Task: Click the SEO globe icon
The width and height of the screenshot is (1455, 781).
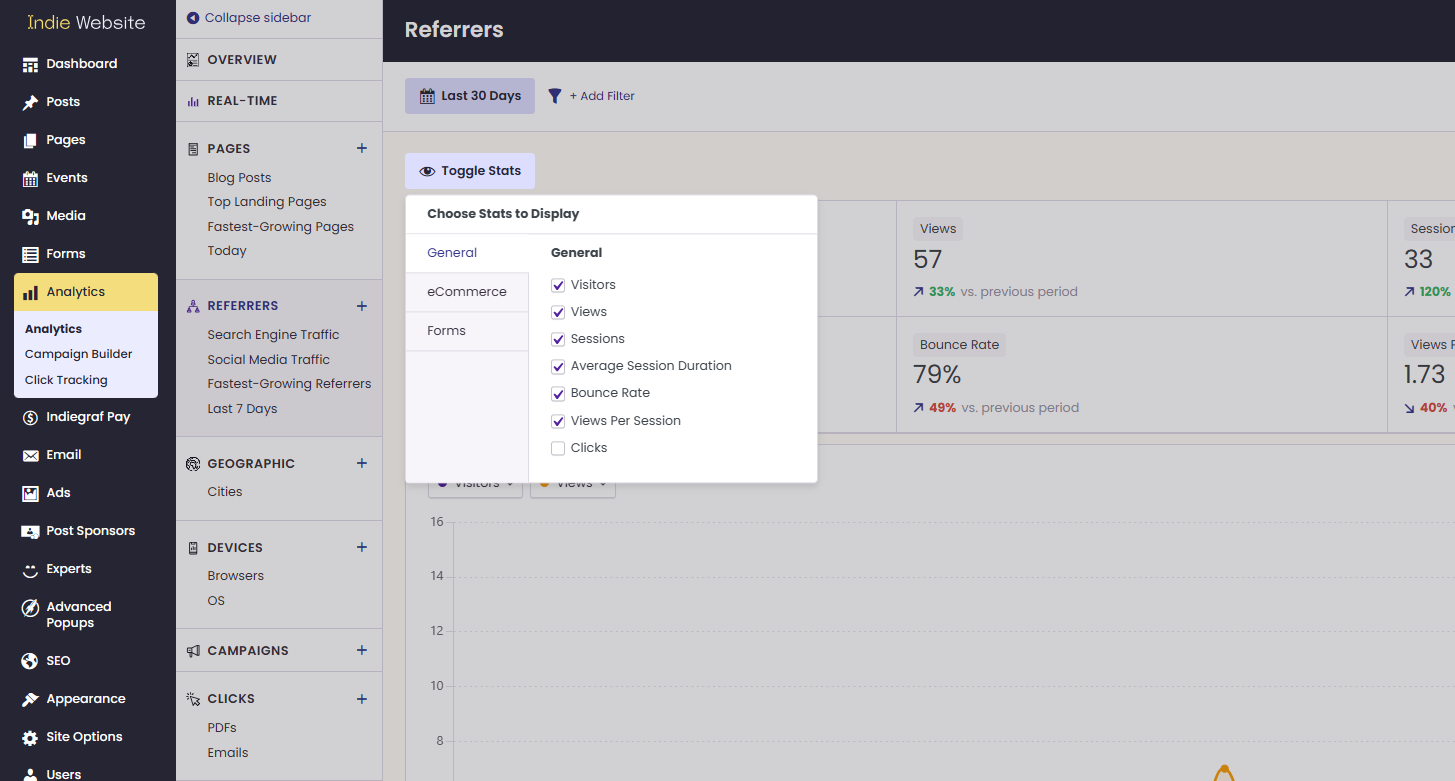Action: click(x=30, y=661)
